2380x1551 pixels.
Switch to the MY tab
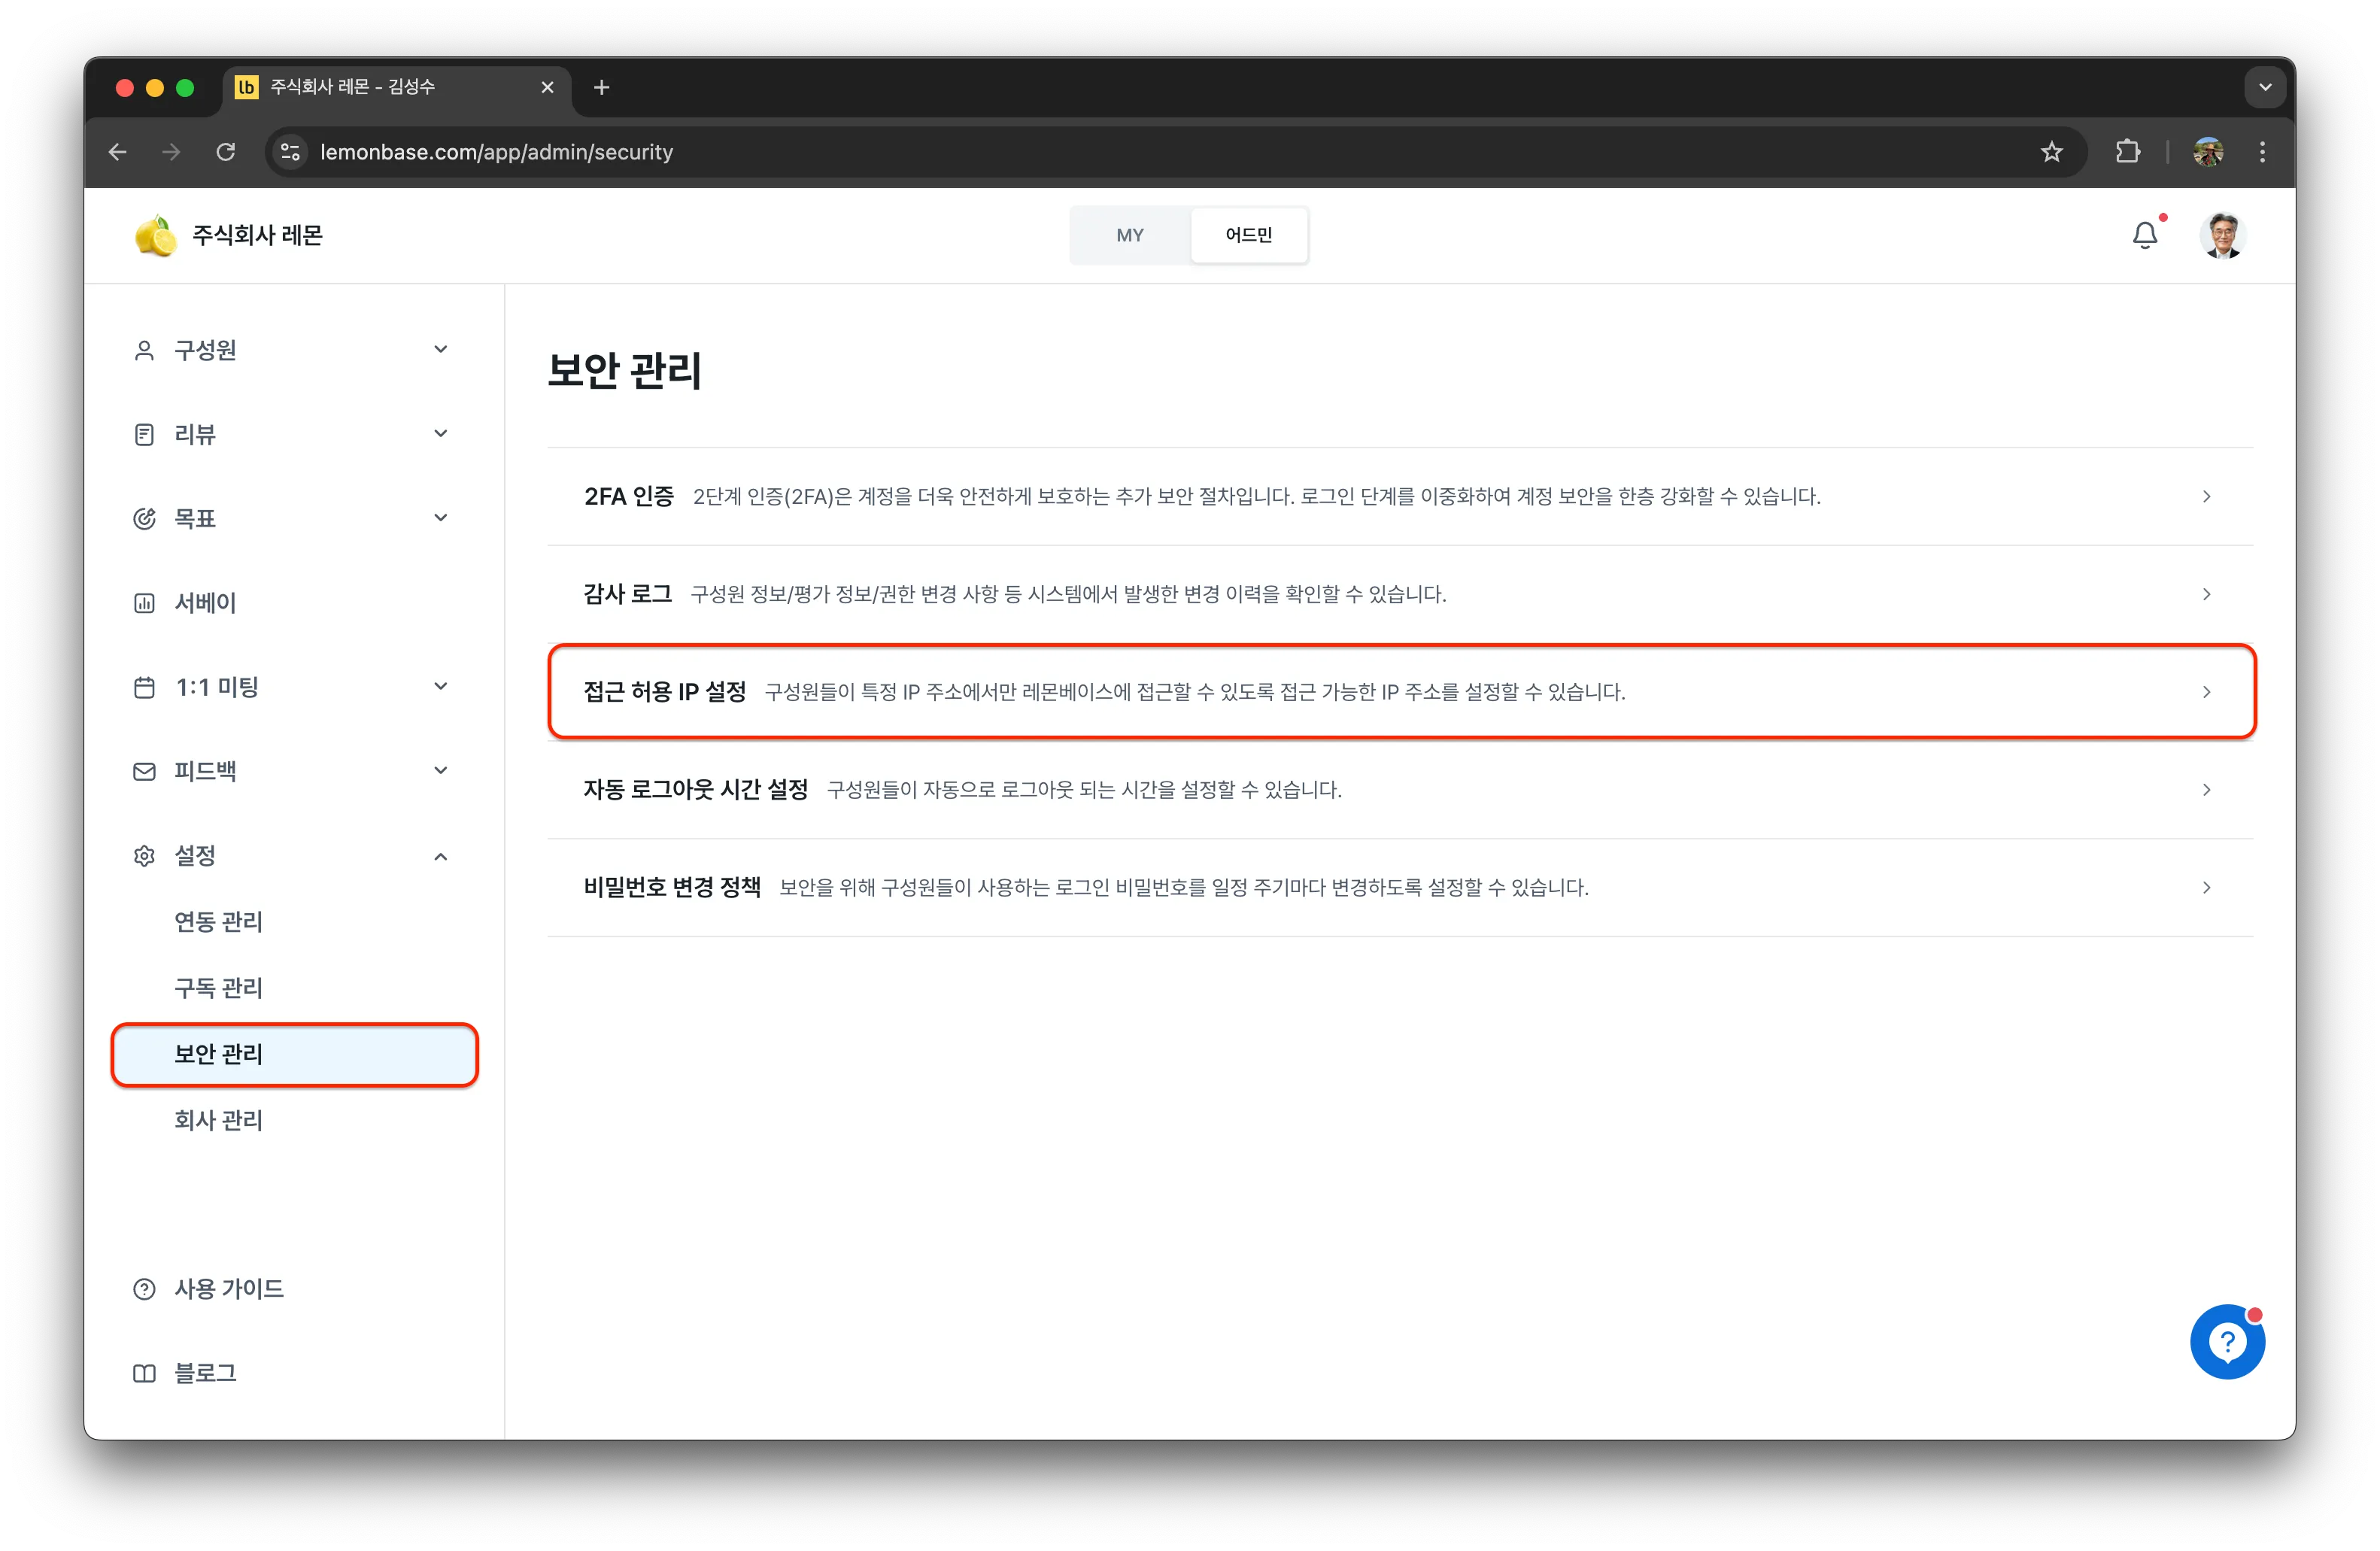click(x=1130, y=235)
